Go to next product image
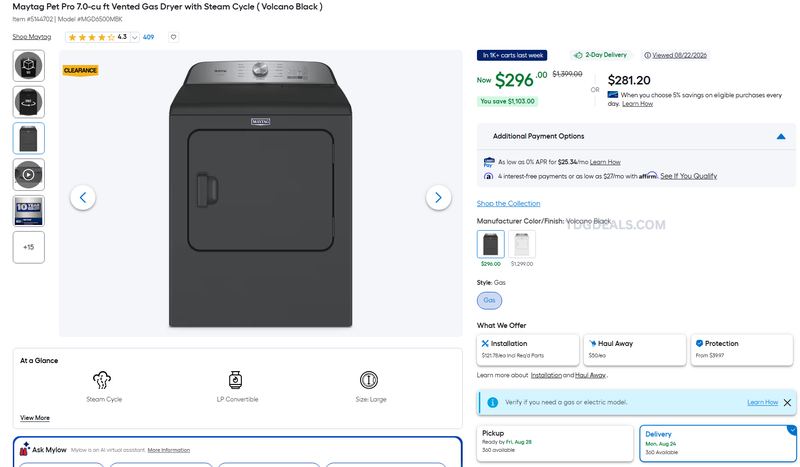This screenshot has width=800, height=467. tap(438, 198)
